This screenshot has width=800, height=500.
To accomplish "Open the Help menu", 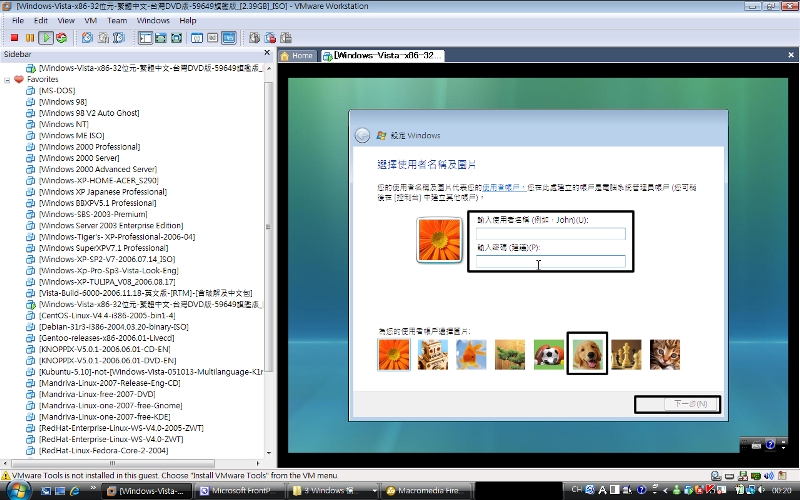I will [x=188, y=20].
